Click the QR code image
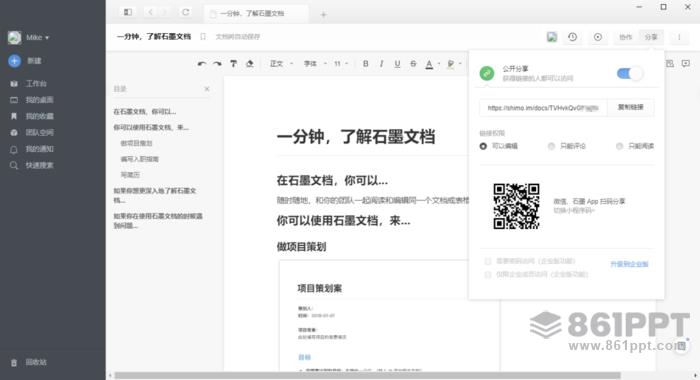700x380 pixels. pyautogui.click(x=516, y=206)
